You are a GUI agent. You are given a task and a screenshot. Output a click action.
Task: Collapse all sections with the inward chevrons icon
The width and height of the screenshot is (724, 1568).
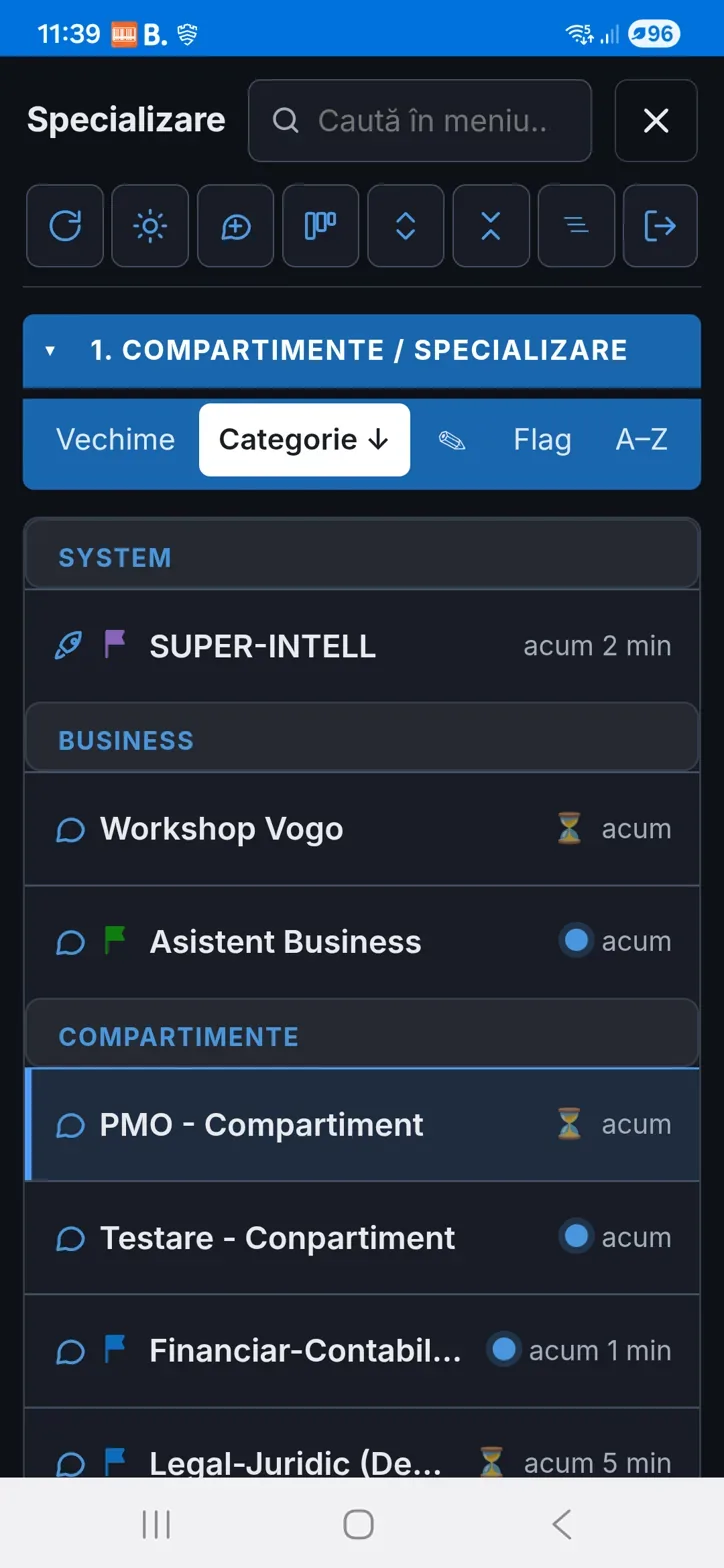491,226
